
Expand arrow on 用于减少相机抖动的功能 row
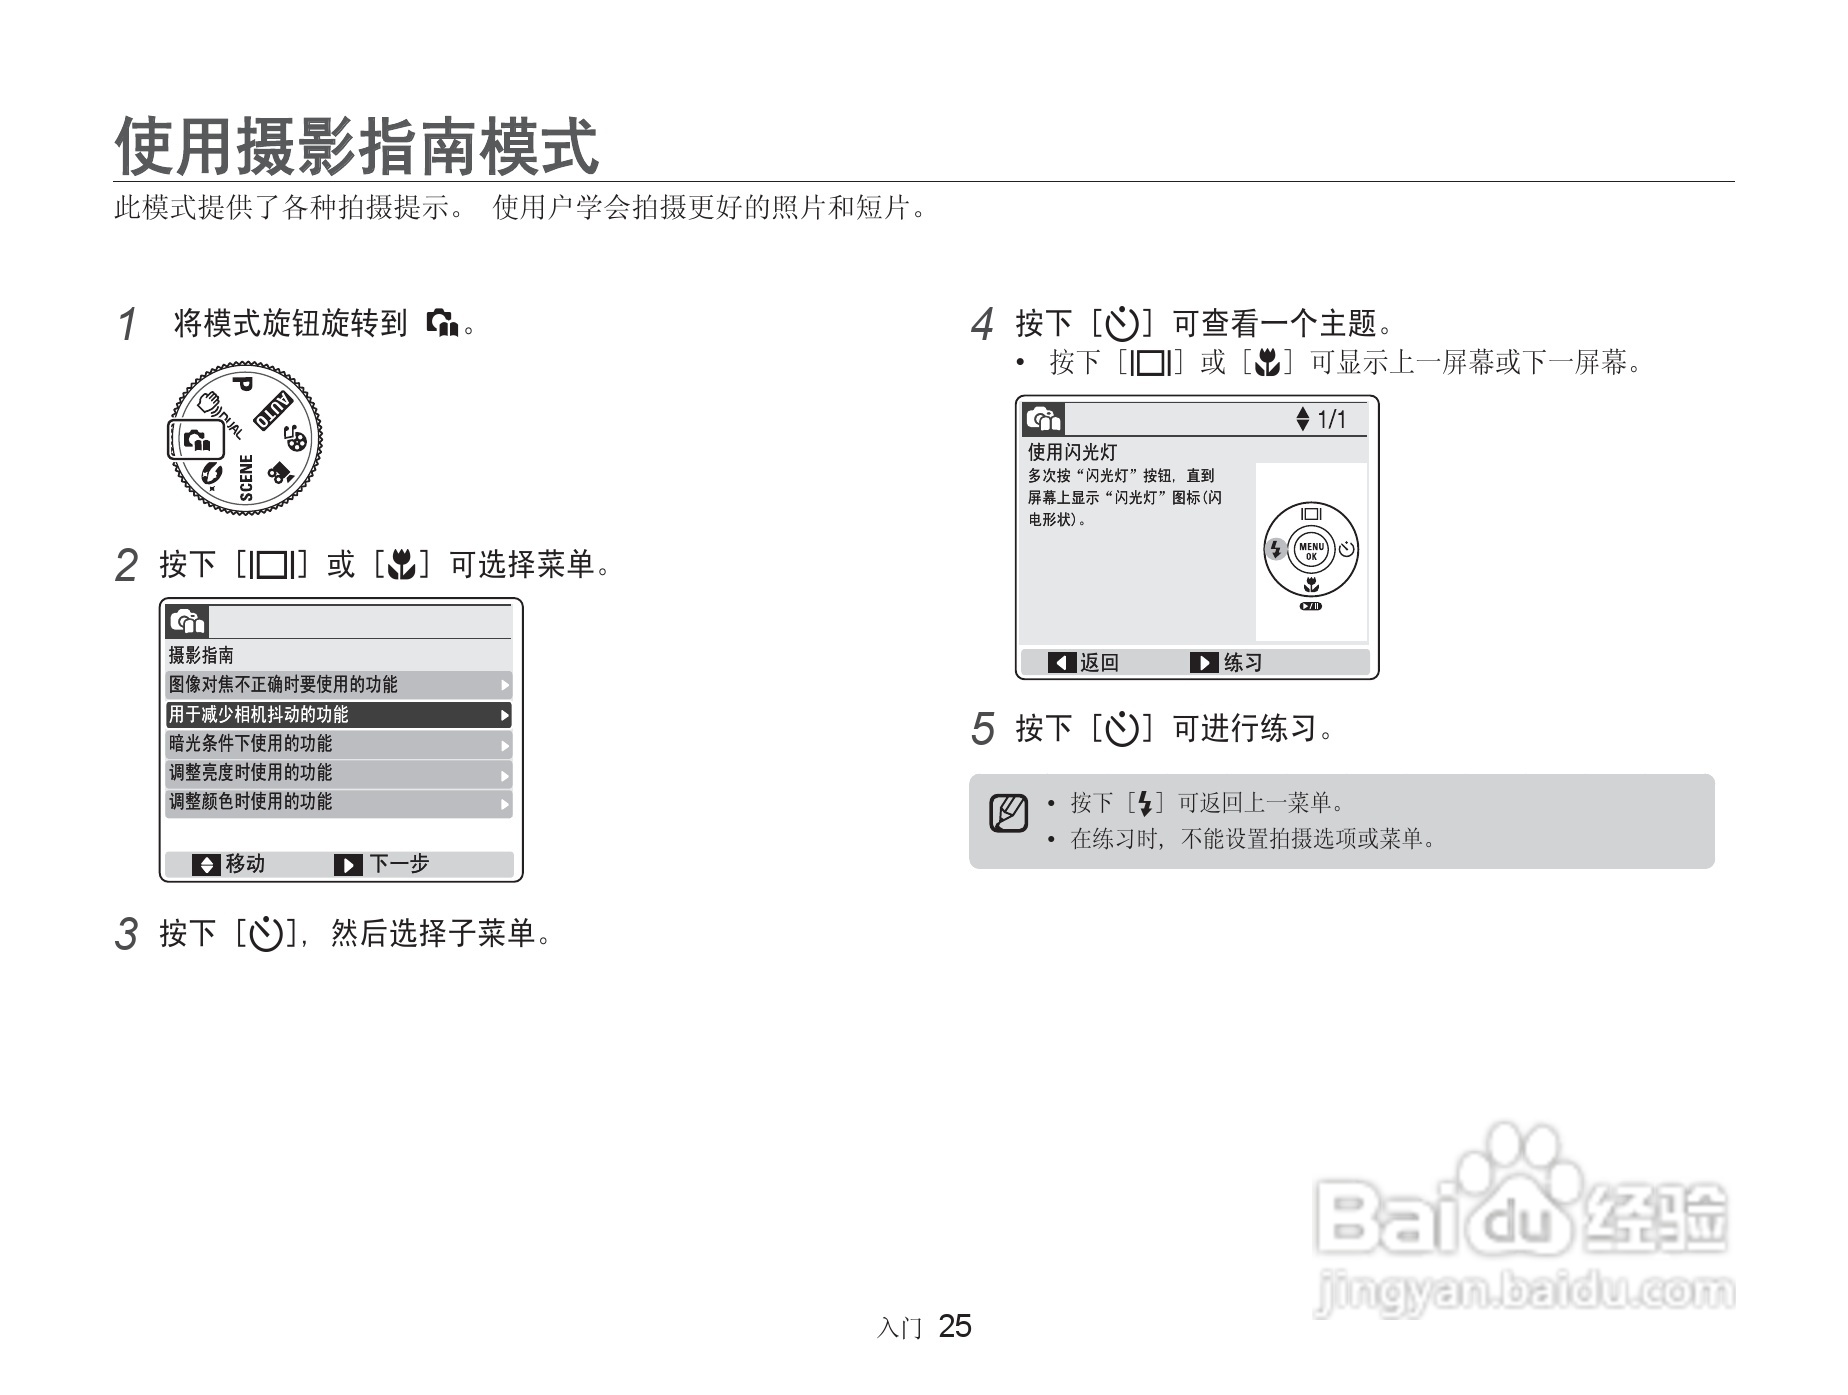point(505,716)
